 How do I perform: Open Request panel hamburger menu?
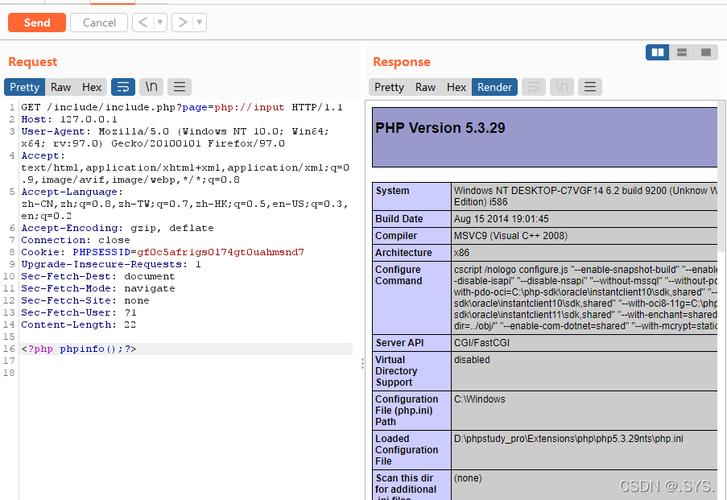(x=179, y=87)
